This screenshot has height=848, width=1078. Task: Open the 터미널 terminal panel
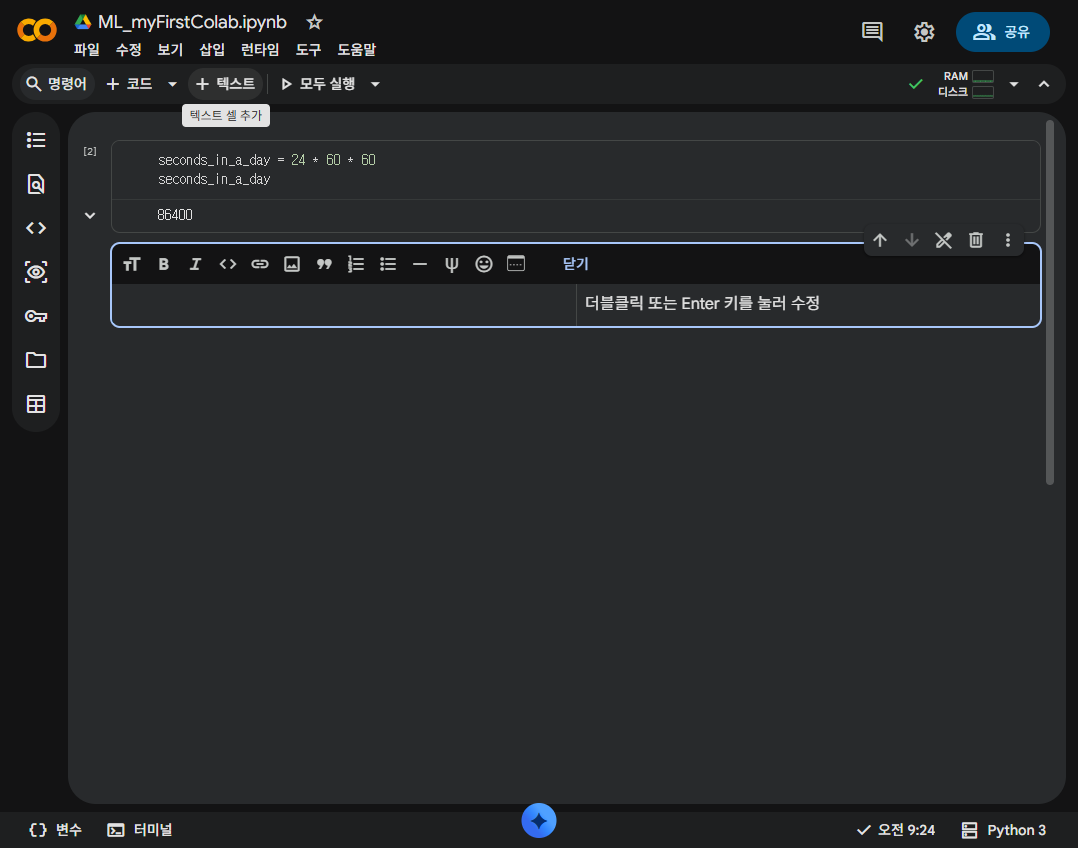click(140, 830)
